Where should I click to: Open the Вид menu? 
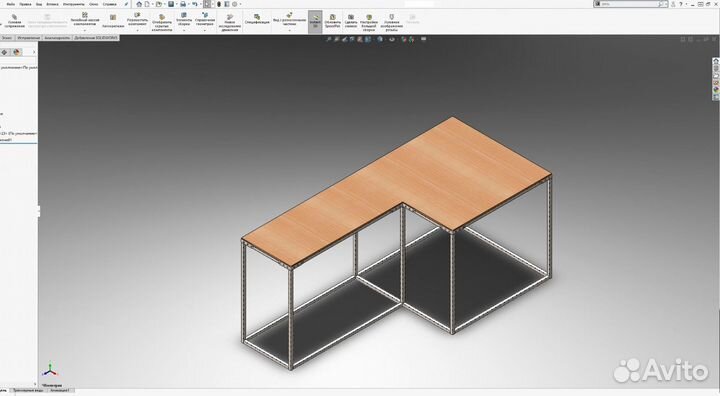pyautogui.click(x=39, y=4)
